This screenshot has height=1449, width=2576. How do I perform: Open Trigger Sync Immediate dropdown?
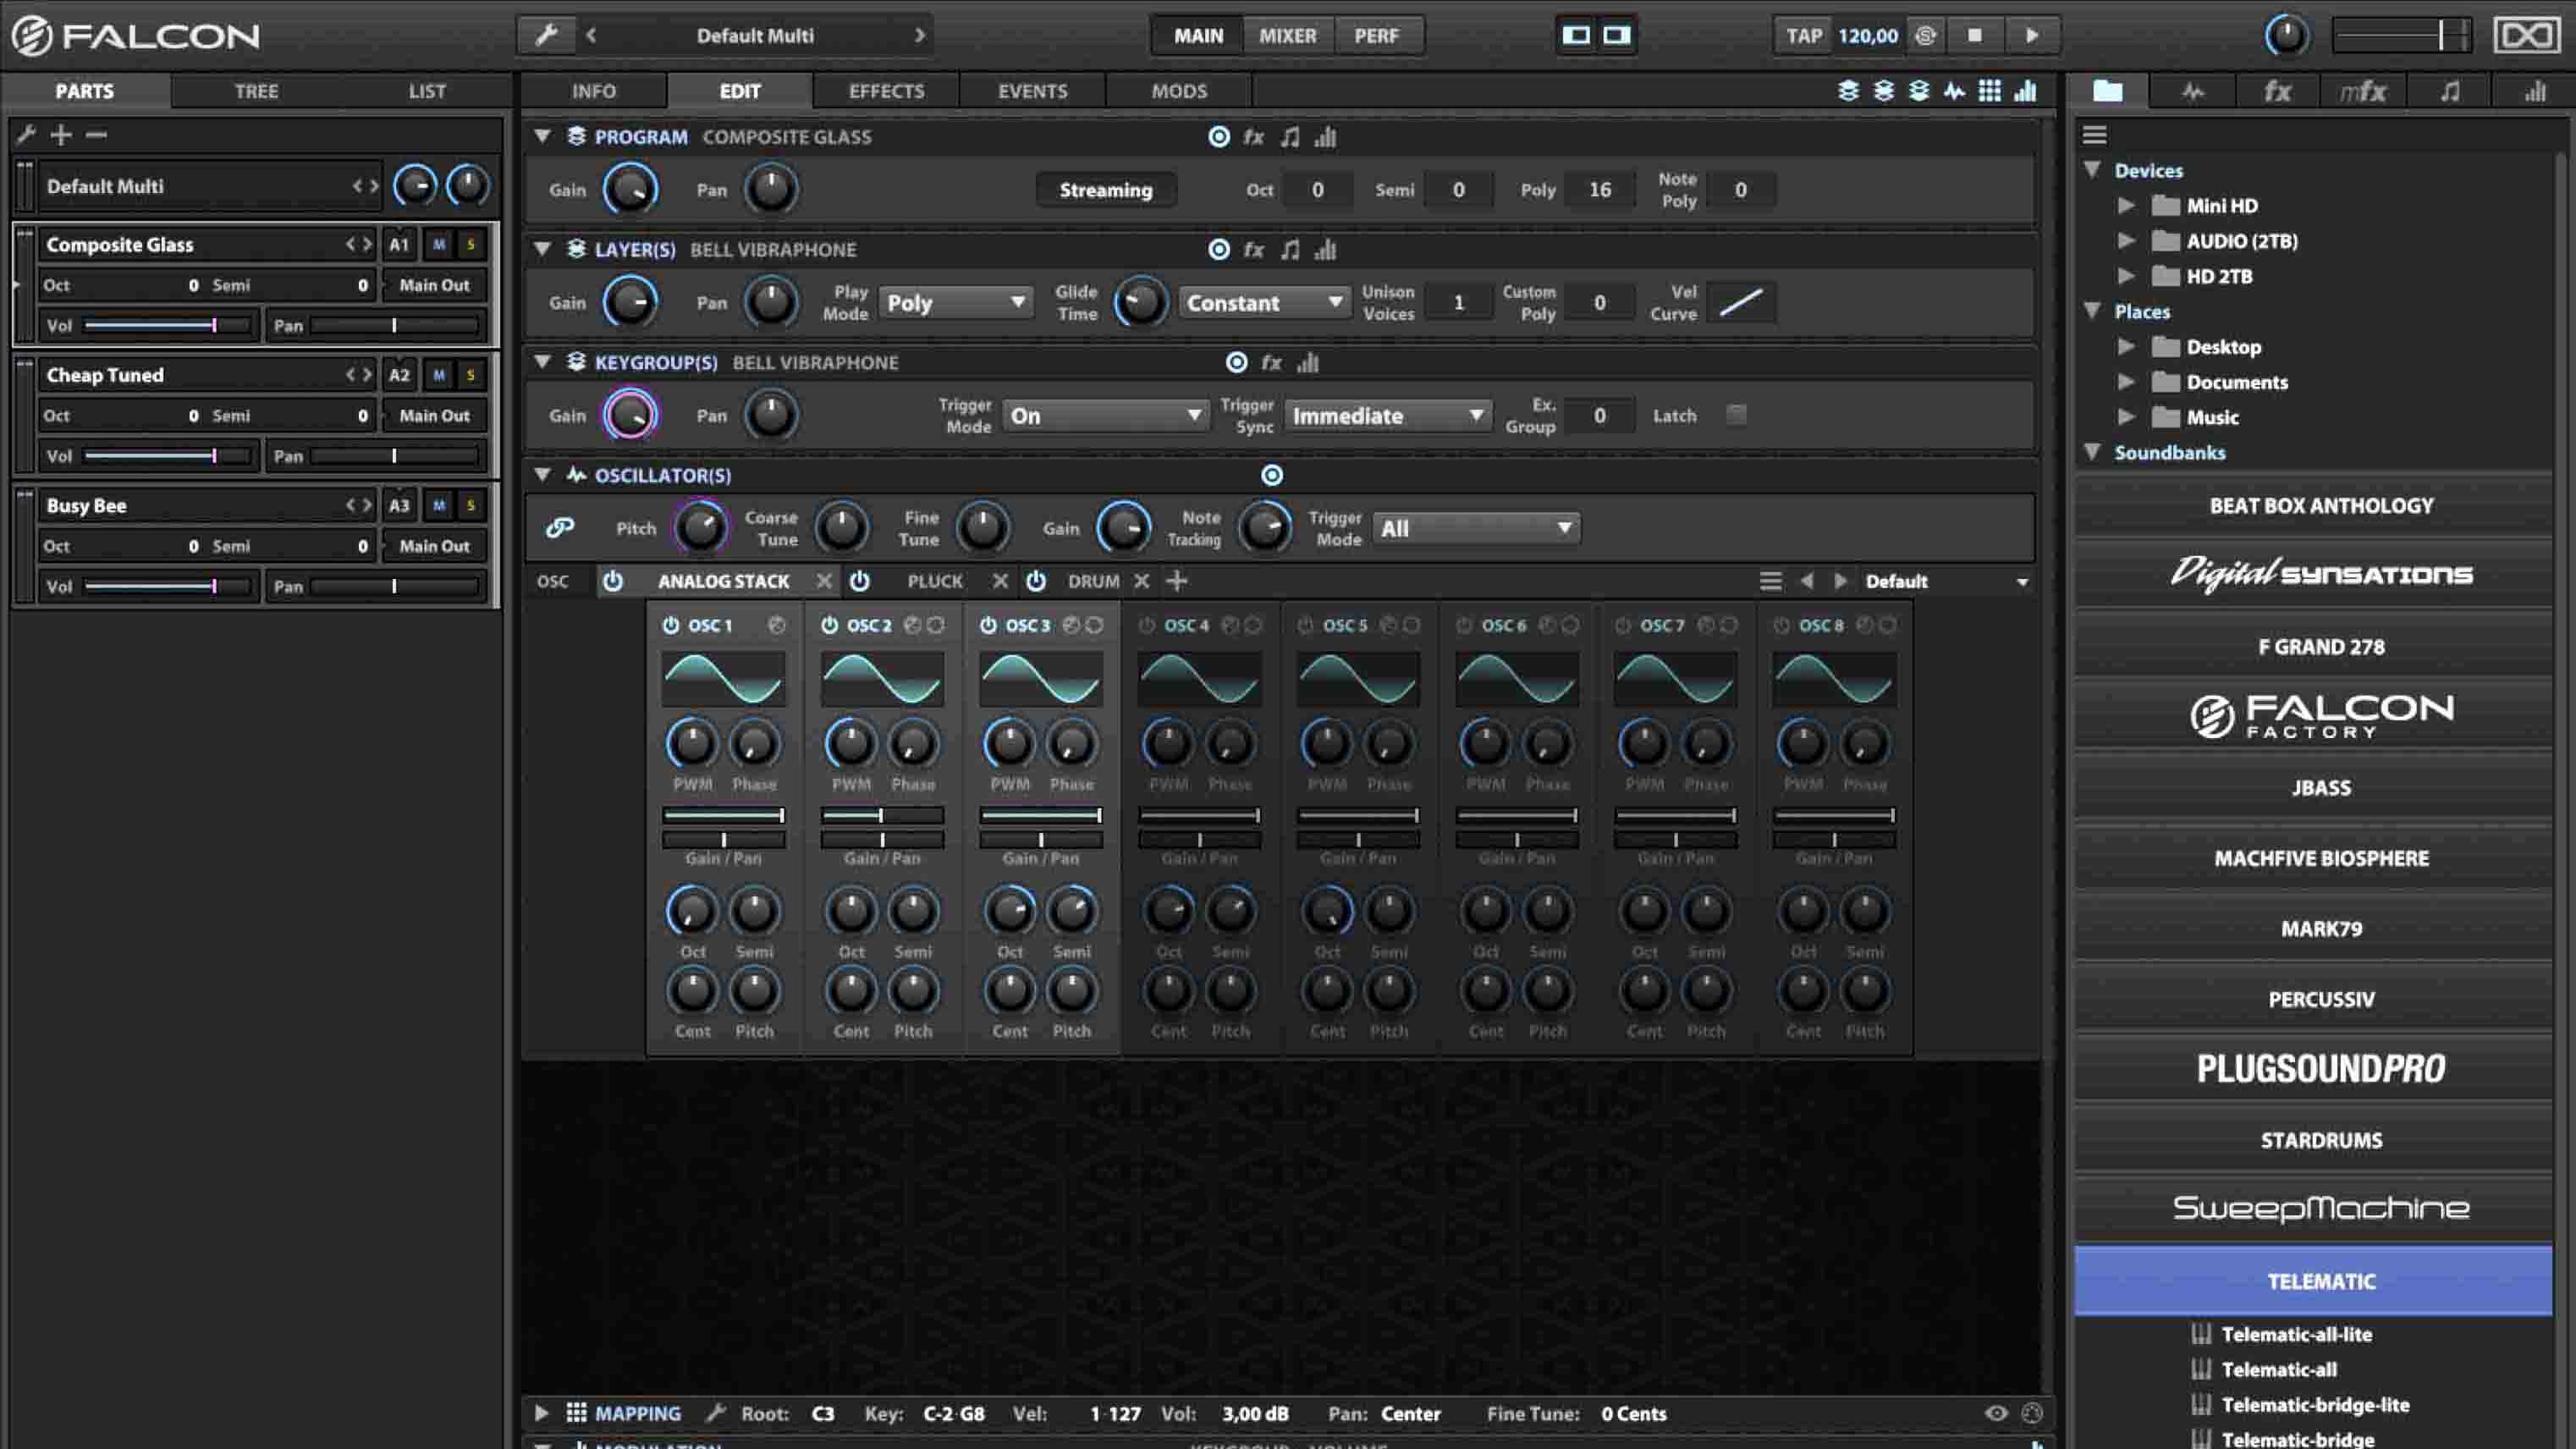coord(1387,415)
